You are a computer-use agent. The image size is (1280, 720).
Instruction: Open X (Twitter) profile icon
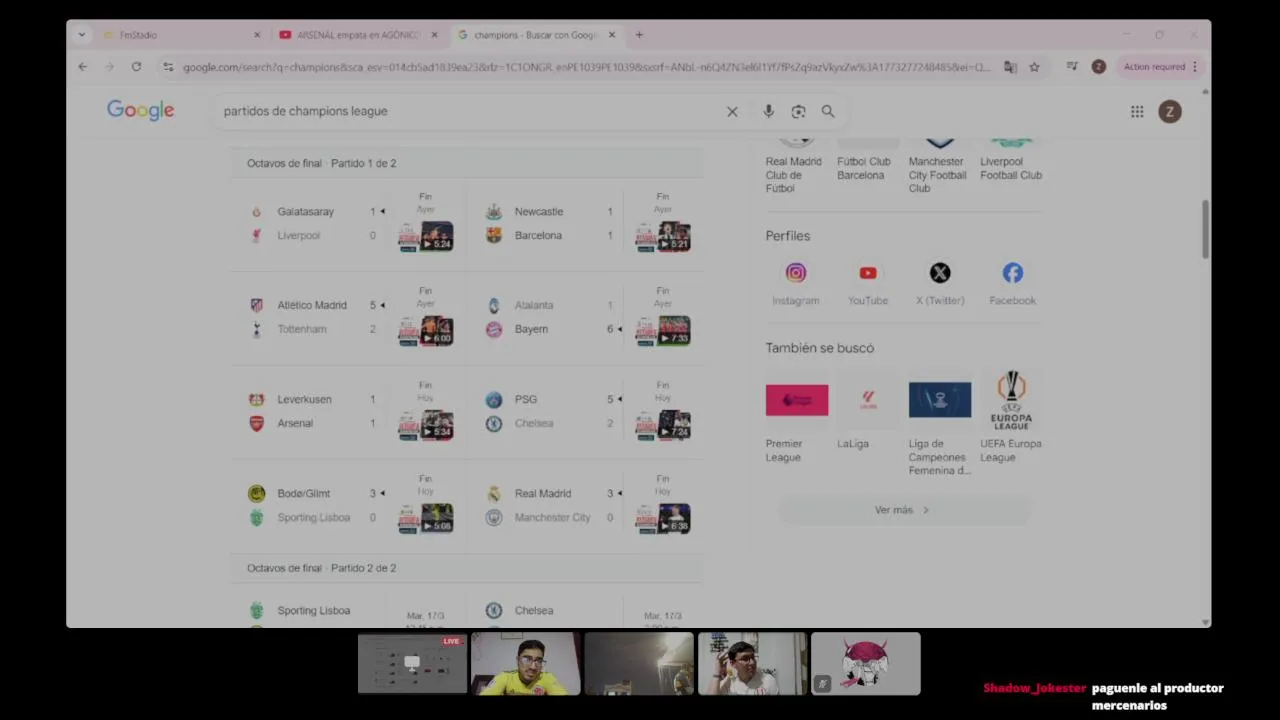click(940, 273)
